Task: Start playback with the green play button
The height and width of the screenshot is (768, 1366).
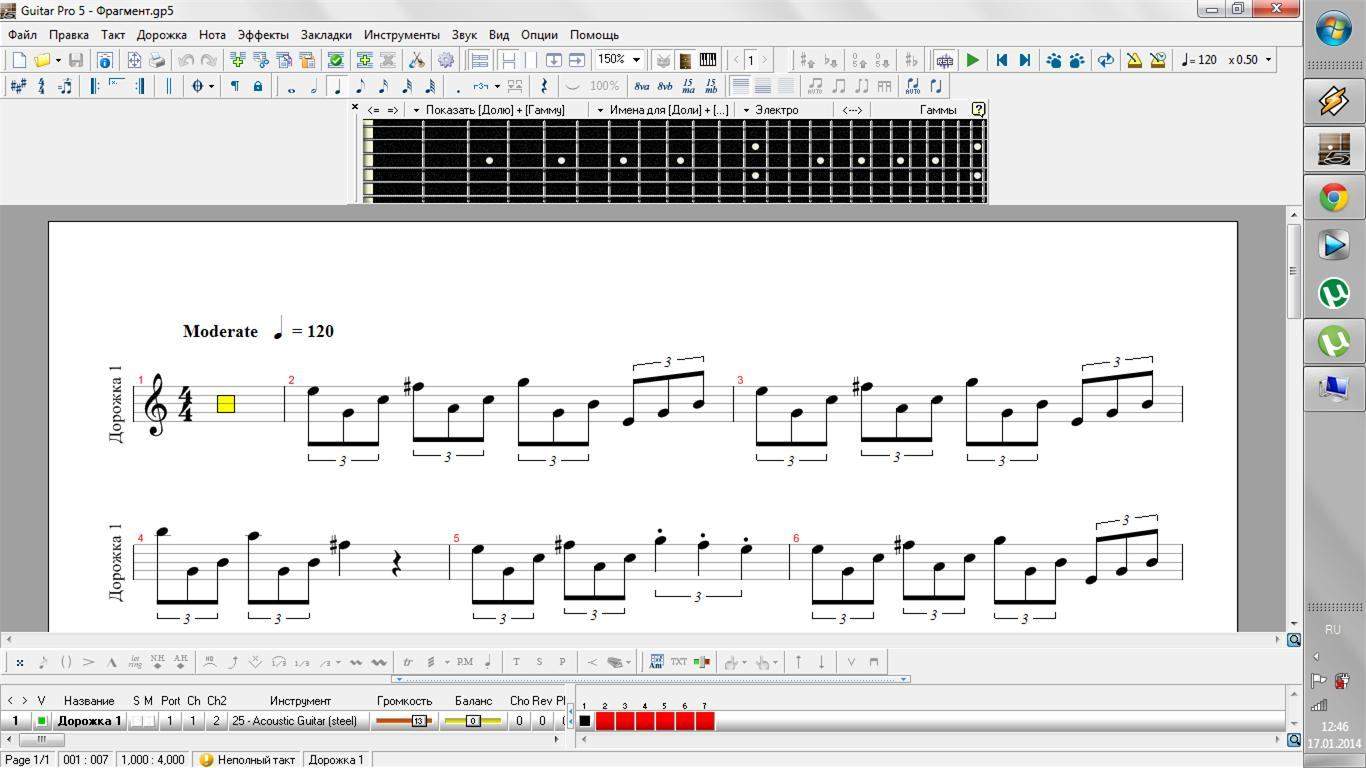Action: 972,60
